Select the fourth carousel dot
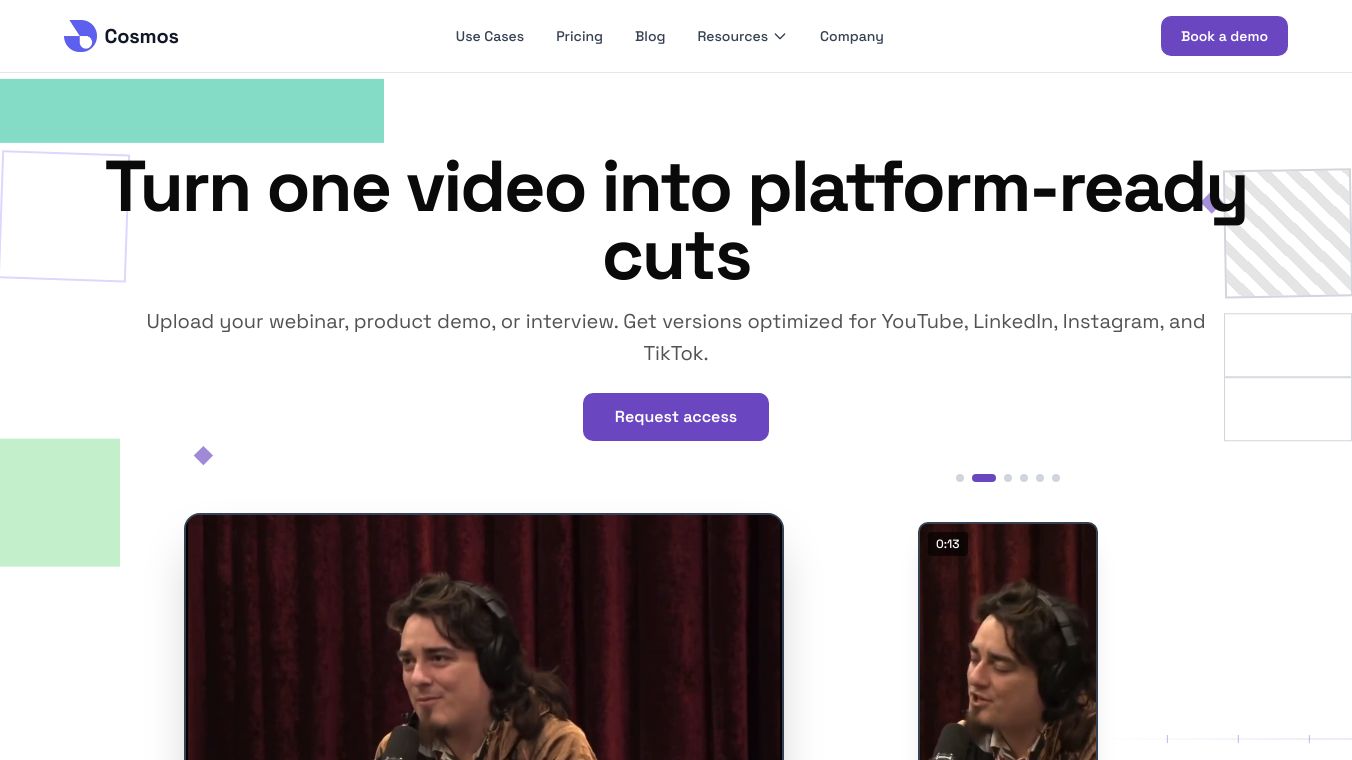This screenshot has height=760, width=1352. pos(1024,478)
